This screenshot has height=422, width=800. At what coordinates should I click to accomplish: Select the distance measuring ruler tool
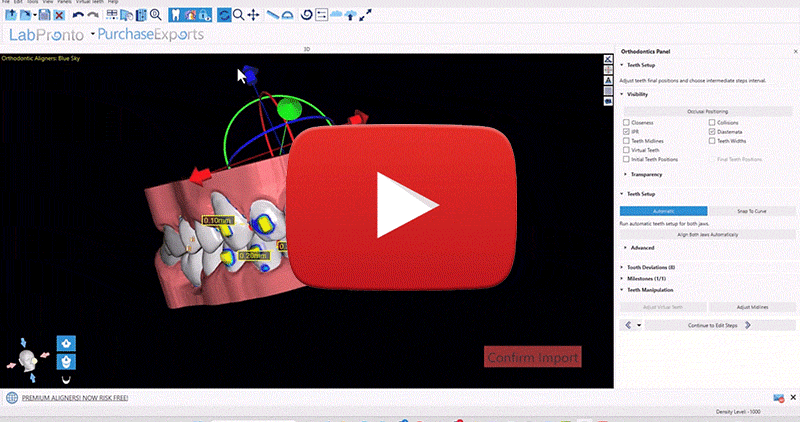click(273, 15)
